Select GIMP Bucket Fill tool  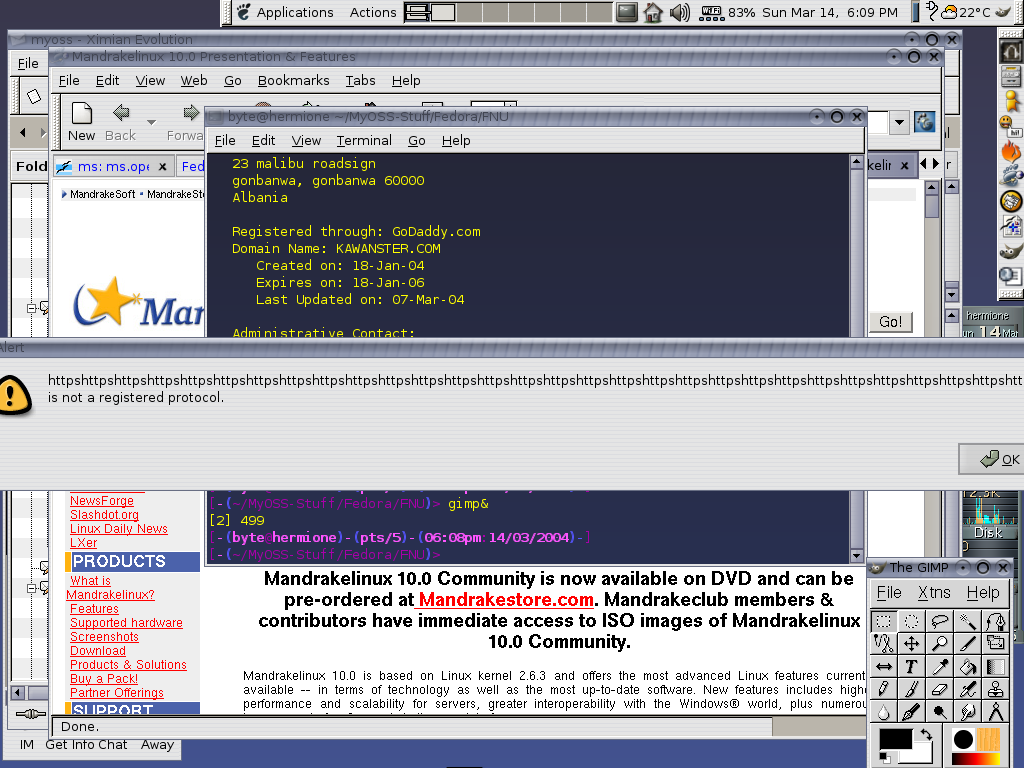968,667
